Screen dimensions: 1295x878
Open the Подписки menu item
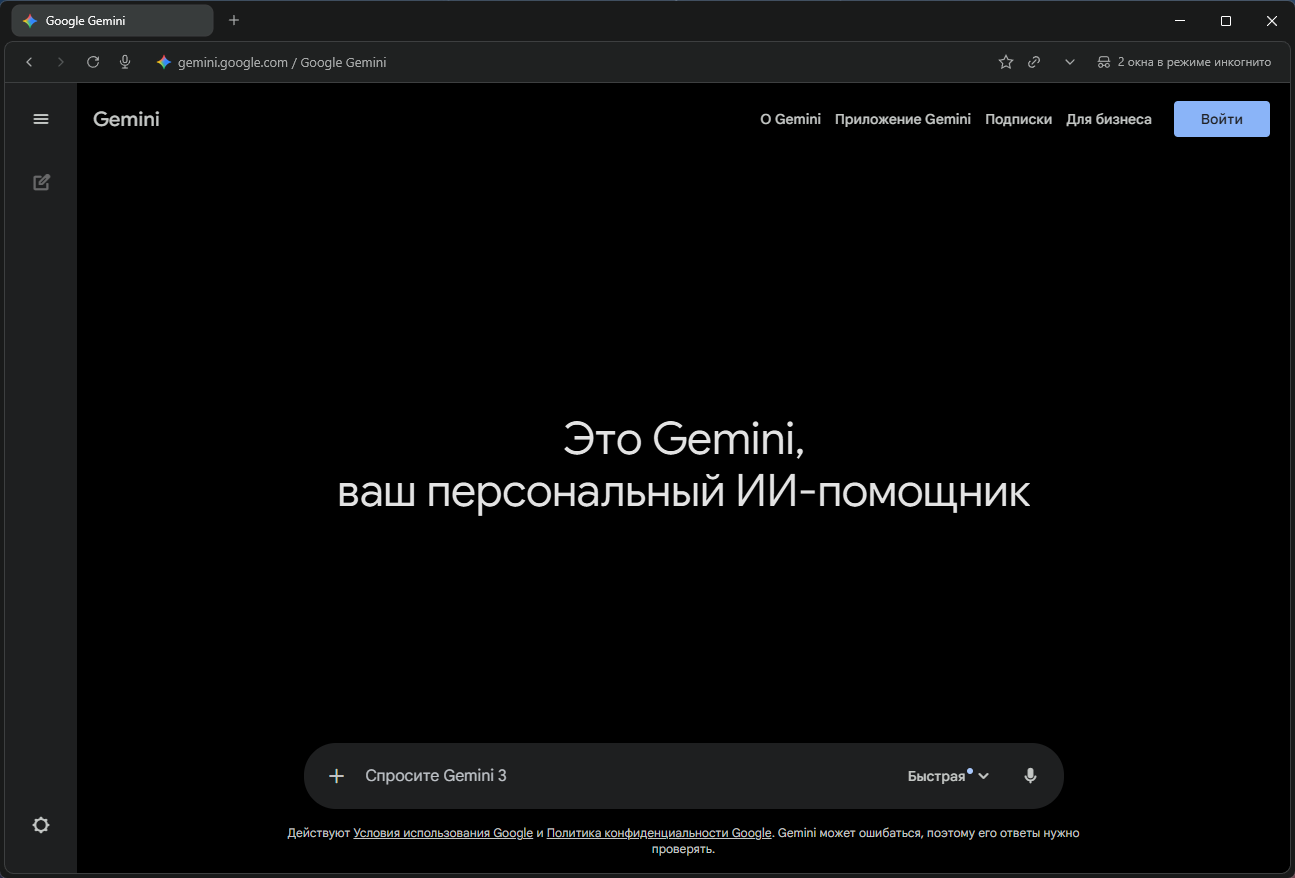pyautogui.click(x=1018, y=118)
